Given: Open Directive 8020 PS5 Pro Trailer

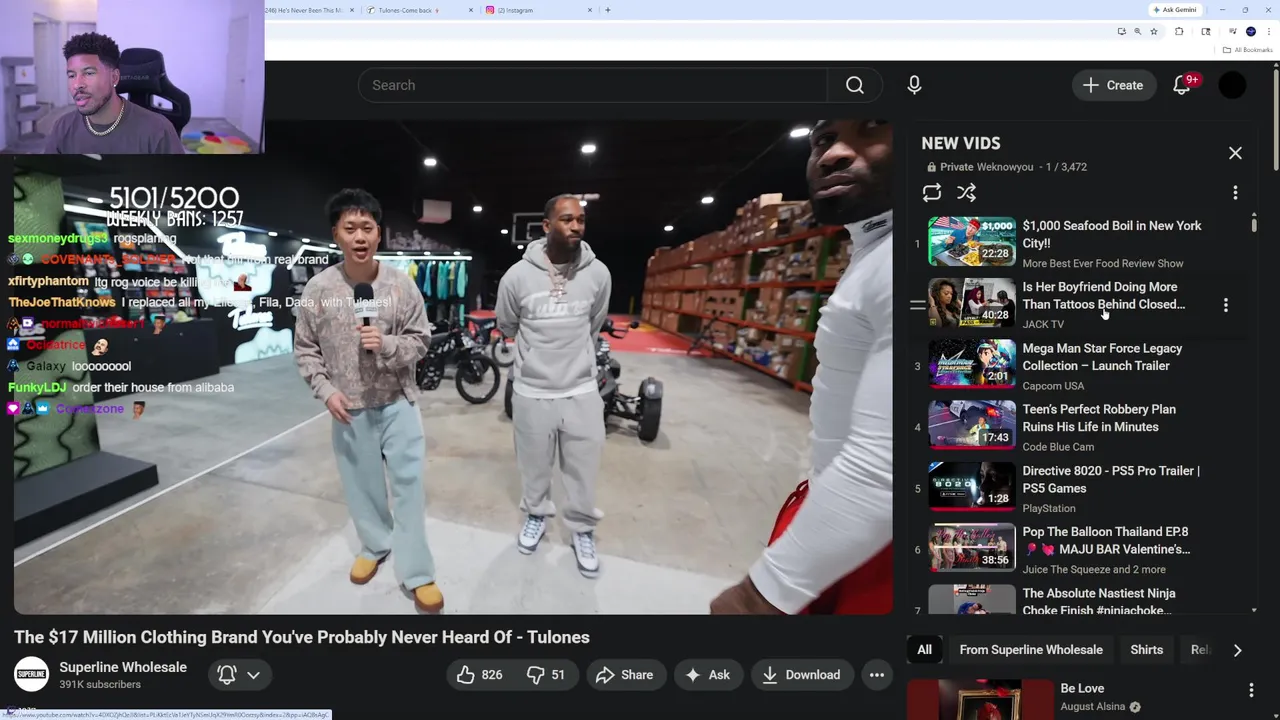Looking at the screenshot, I should [x=1110, y=479].
